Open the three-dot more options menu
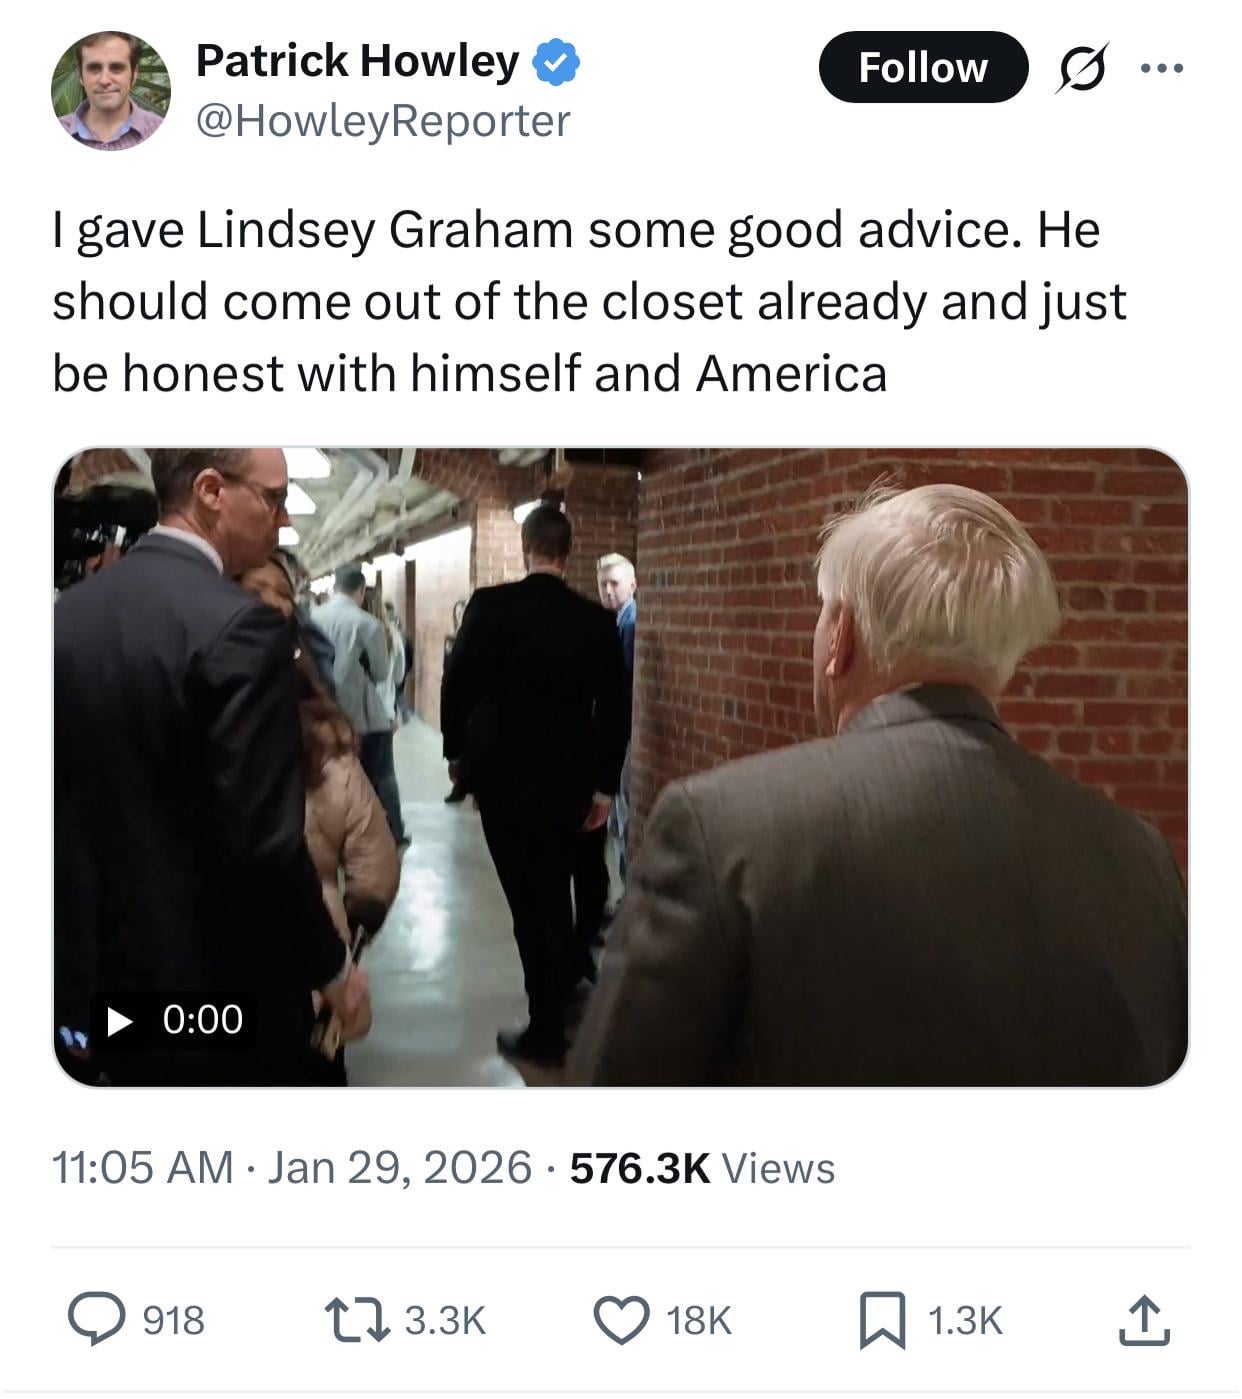Viewport: 1242px width, 1399px height. click(x=1162, y=68)
